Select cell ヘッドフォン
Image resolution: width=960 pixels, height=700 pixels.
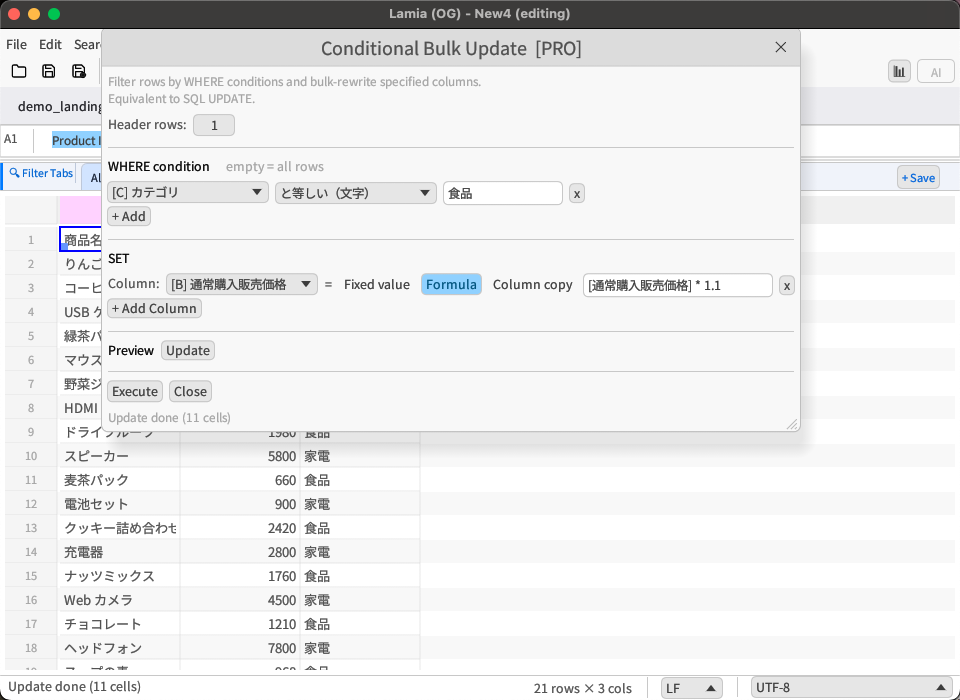119,648
